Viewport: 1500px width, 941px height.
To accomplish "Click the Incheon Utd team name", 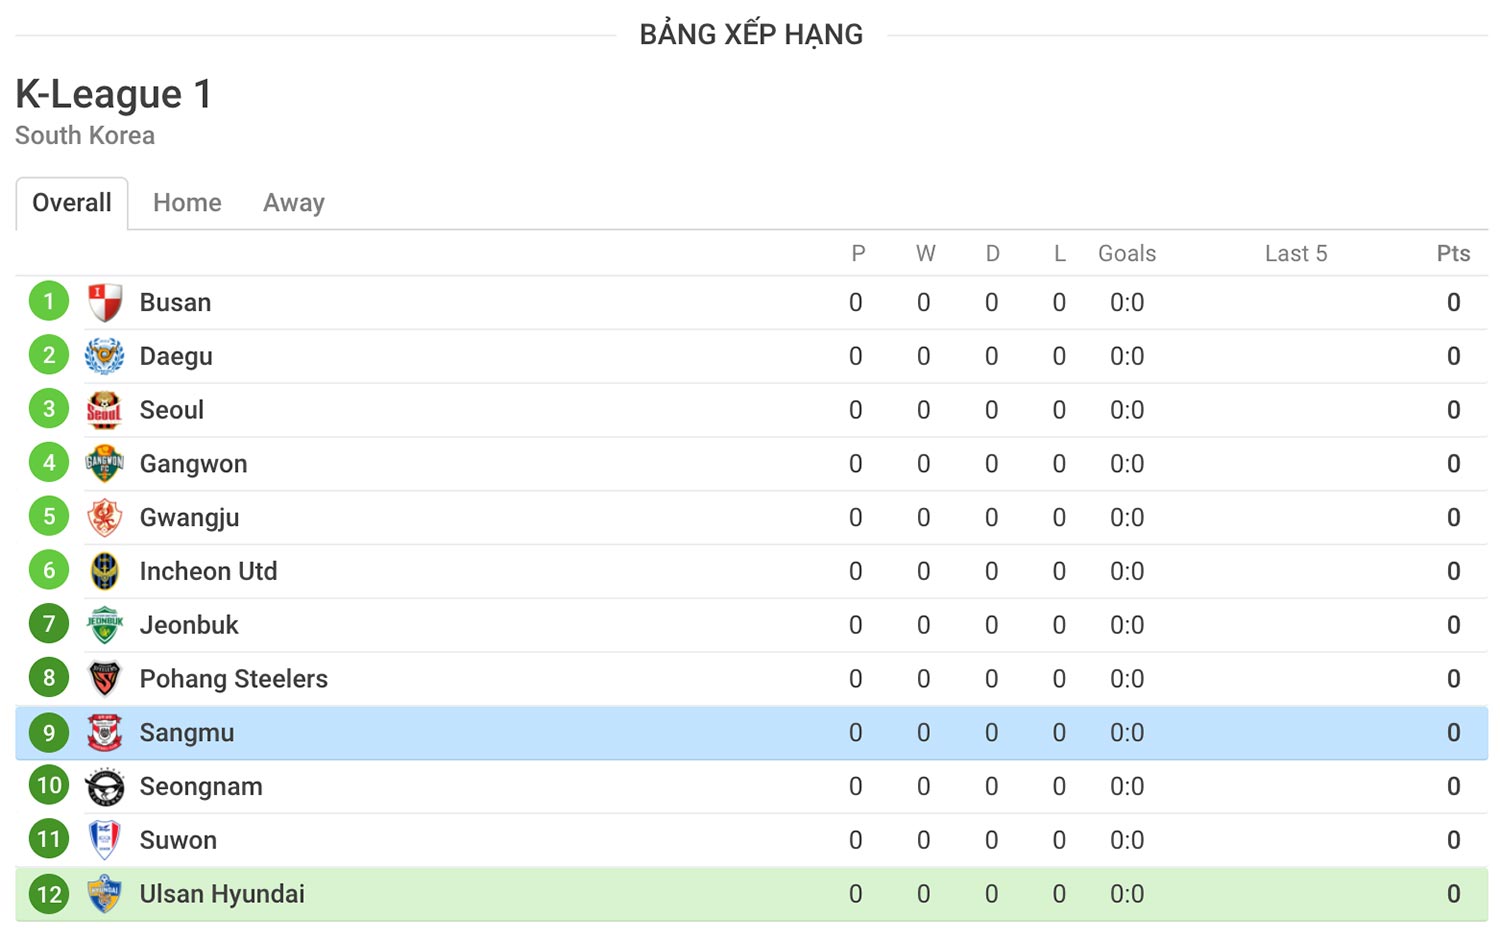I will tap(208, 571).
